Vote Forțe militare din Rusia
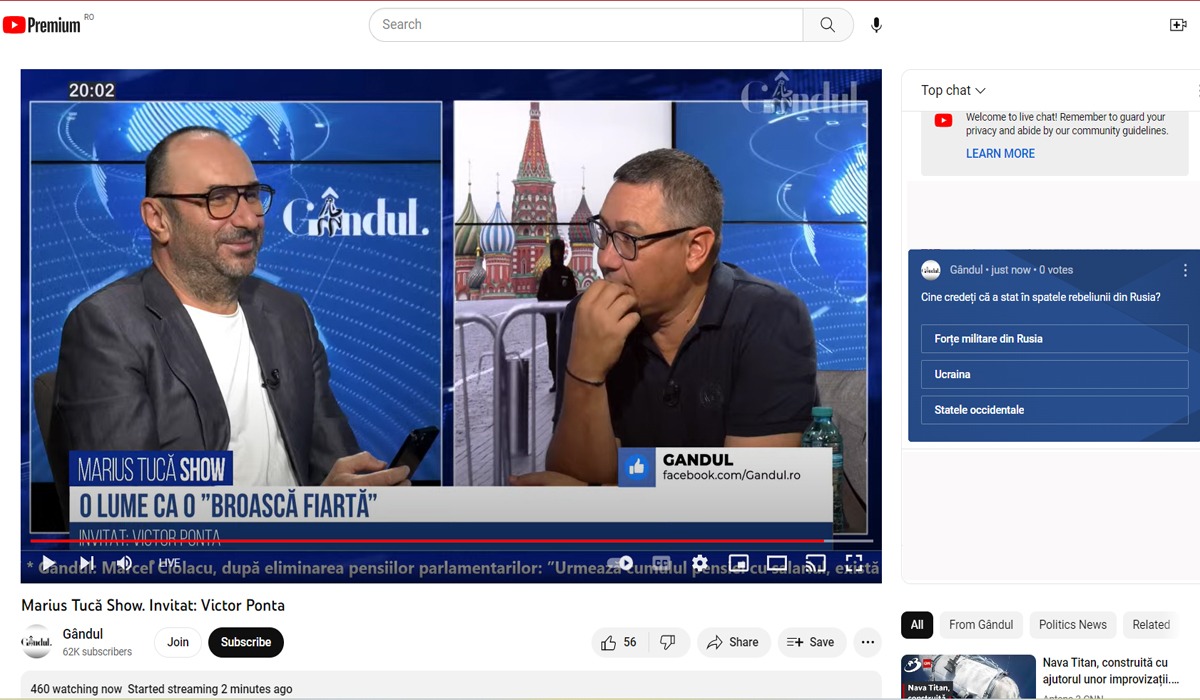This screenshot has width=1200, height=700. tap(1054, 339)
